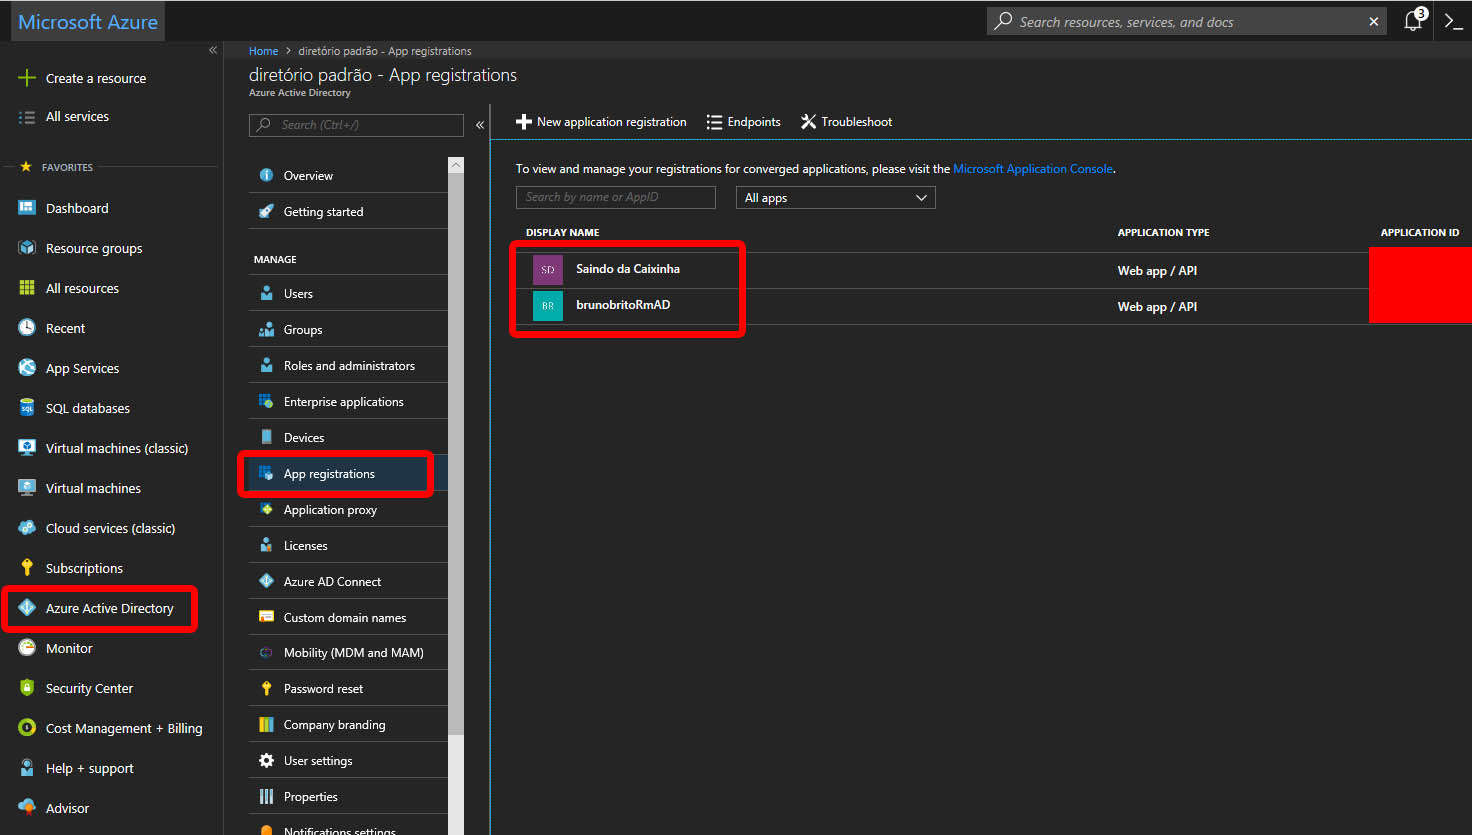The image size is (1472, 835).
Task: Click the All resources grid icon
Action: pos(27,288)
